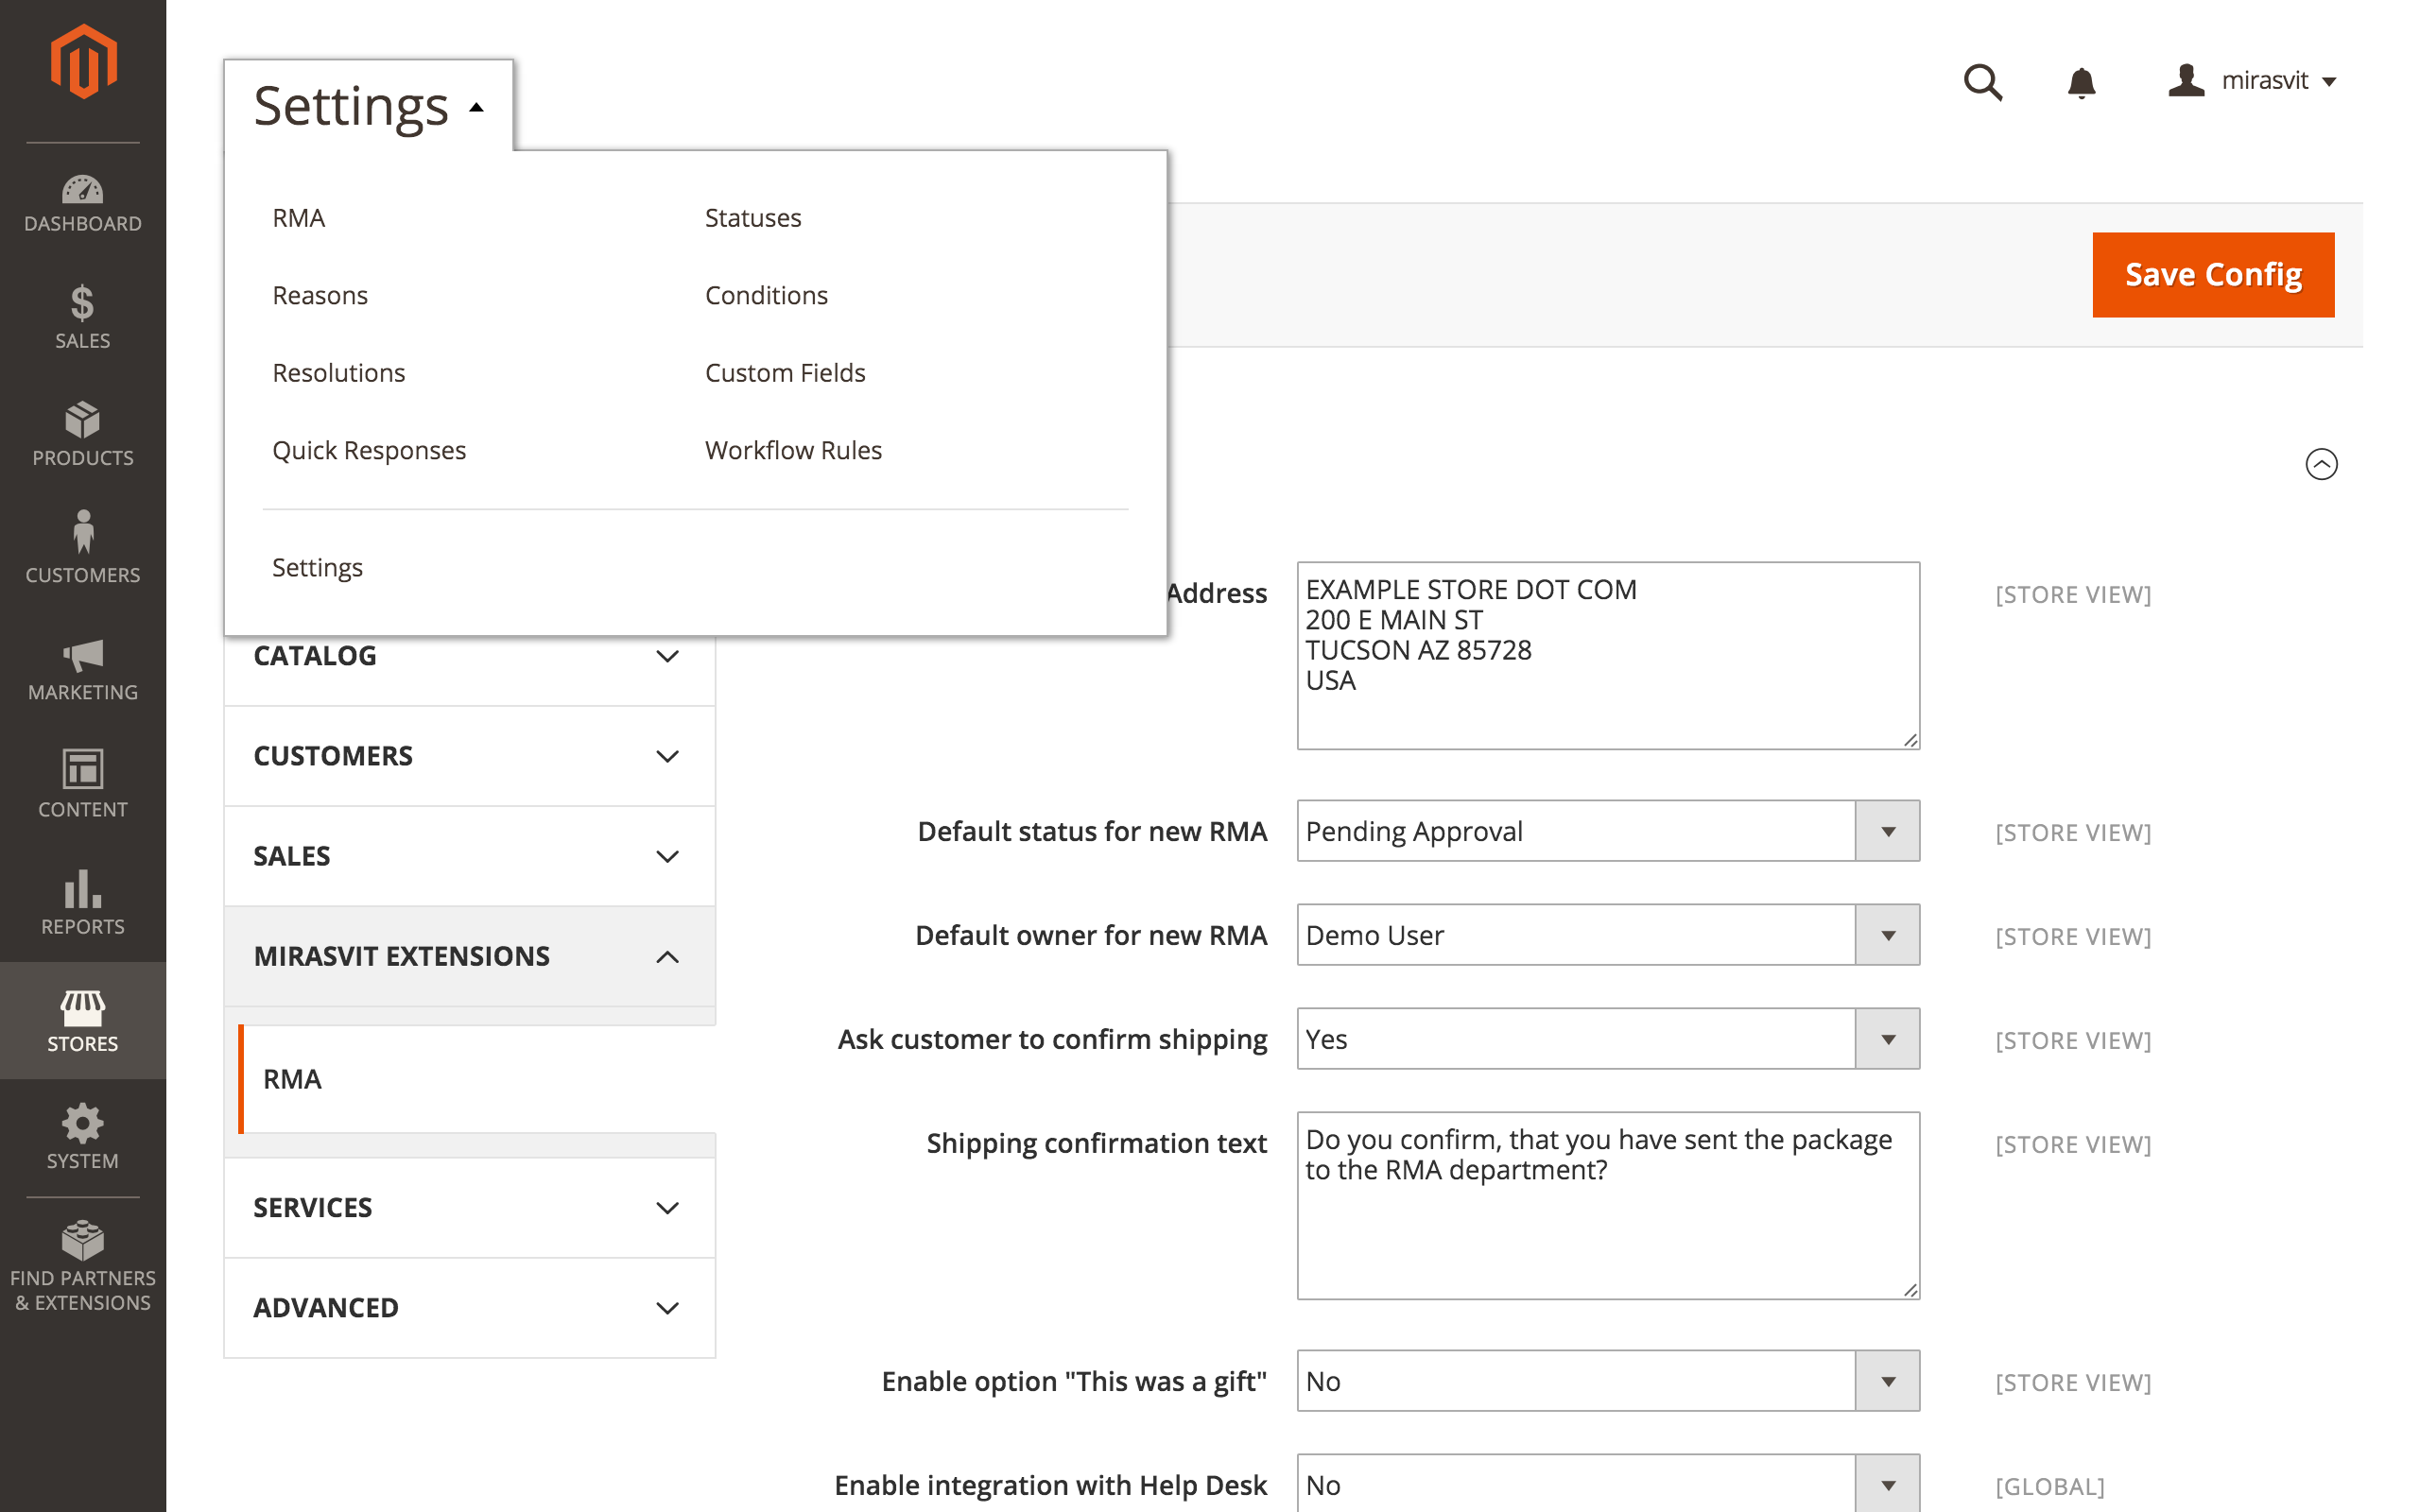Expand the SERVICES config section
The image size is (2420, 1512).
(469, 1207)
